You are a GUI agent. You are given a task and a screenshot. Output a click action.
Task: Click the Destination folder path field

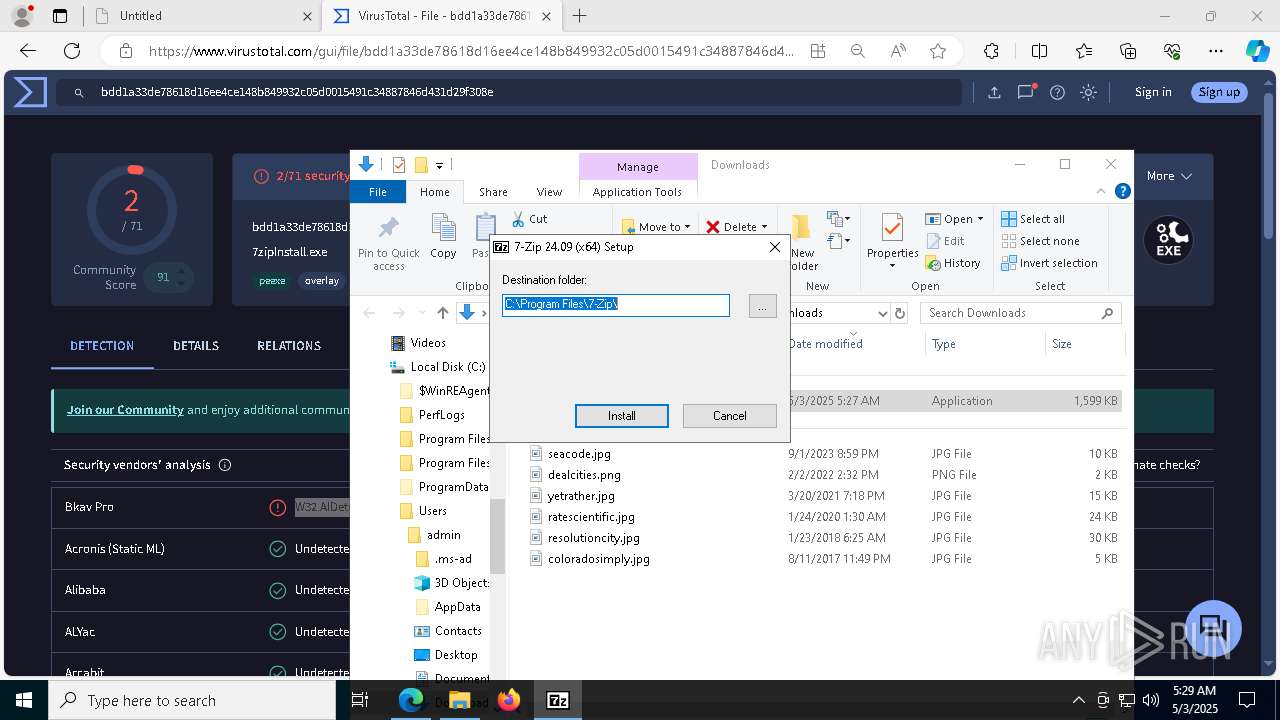click(x=616, y=305)
